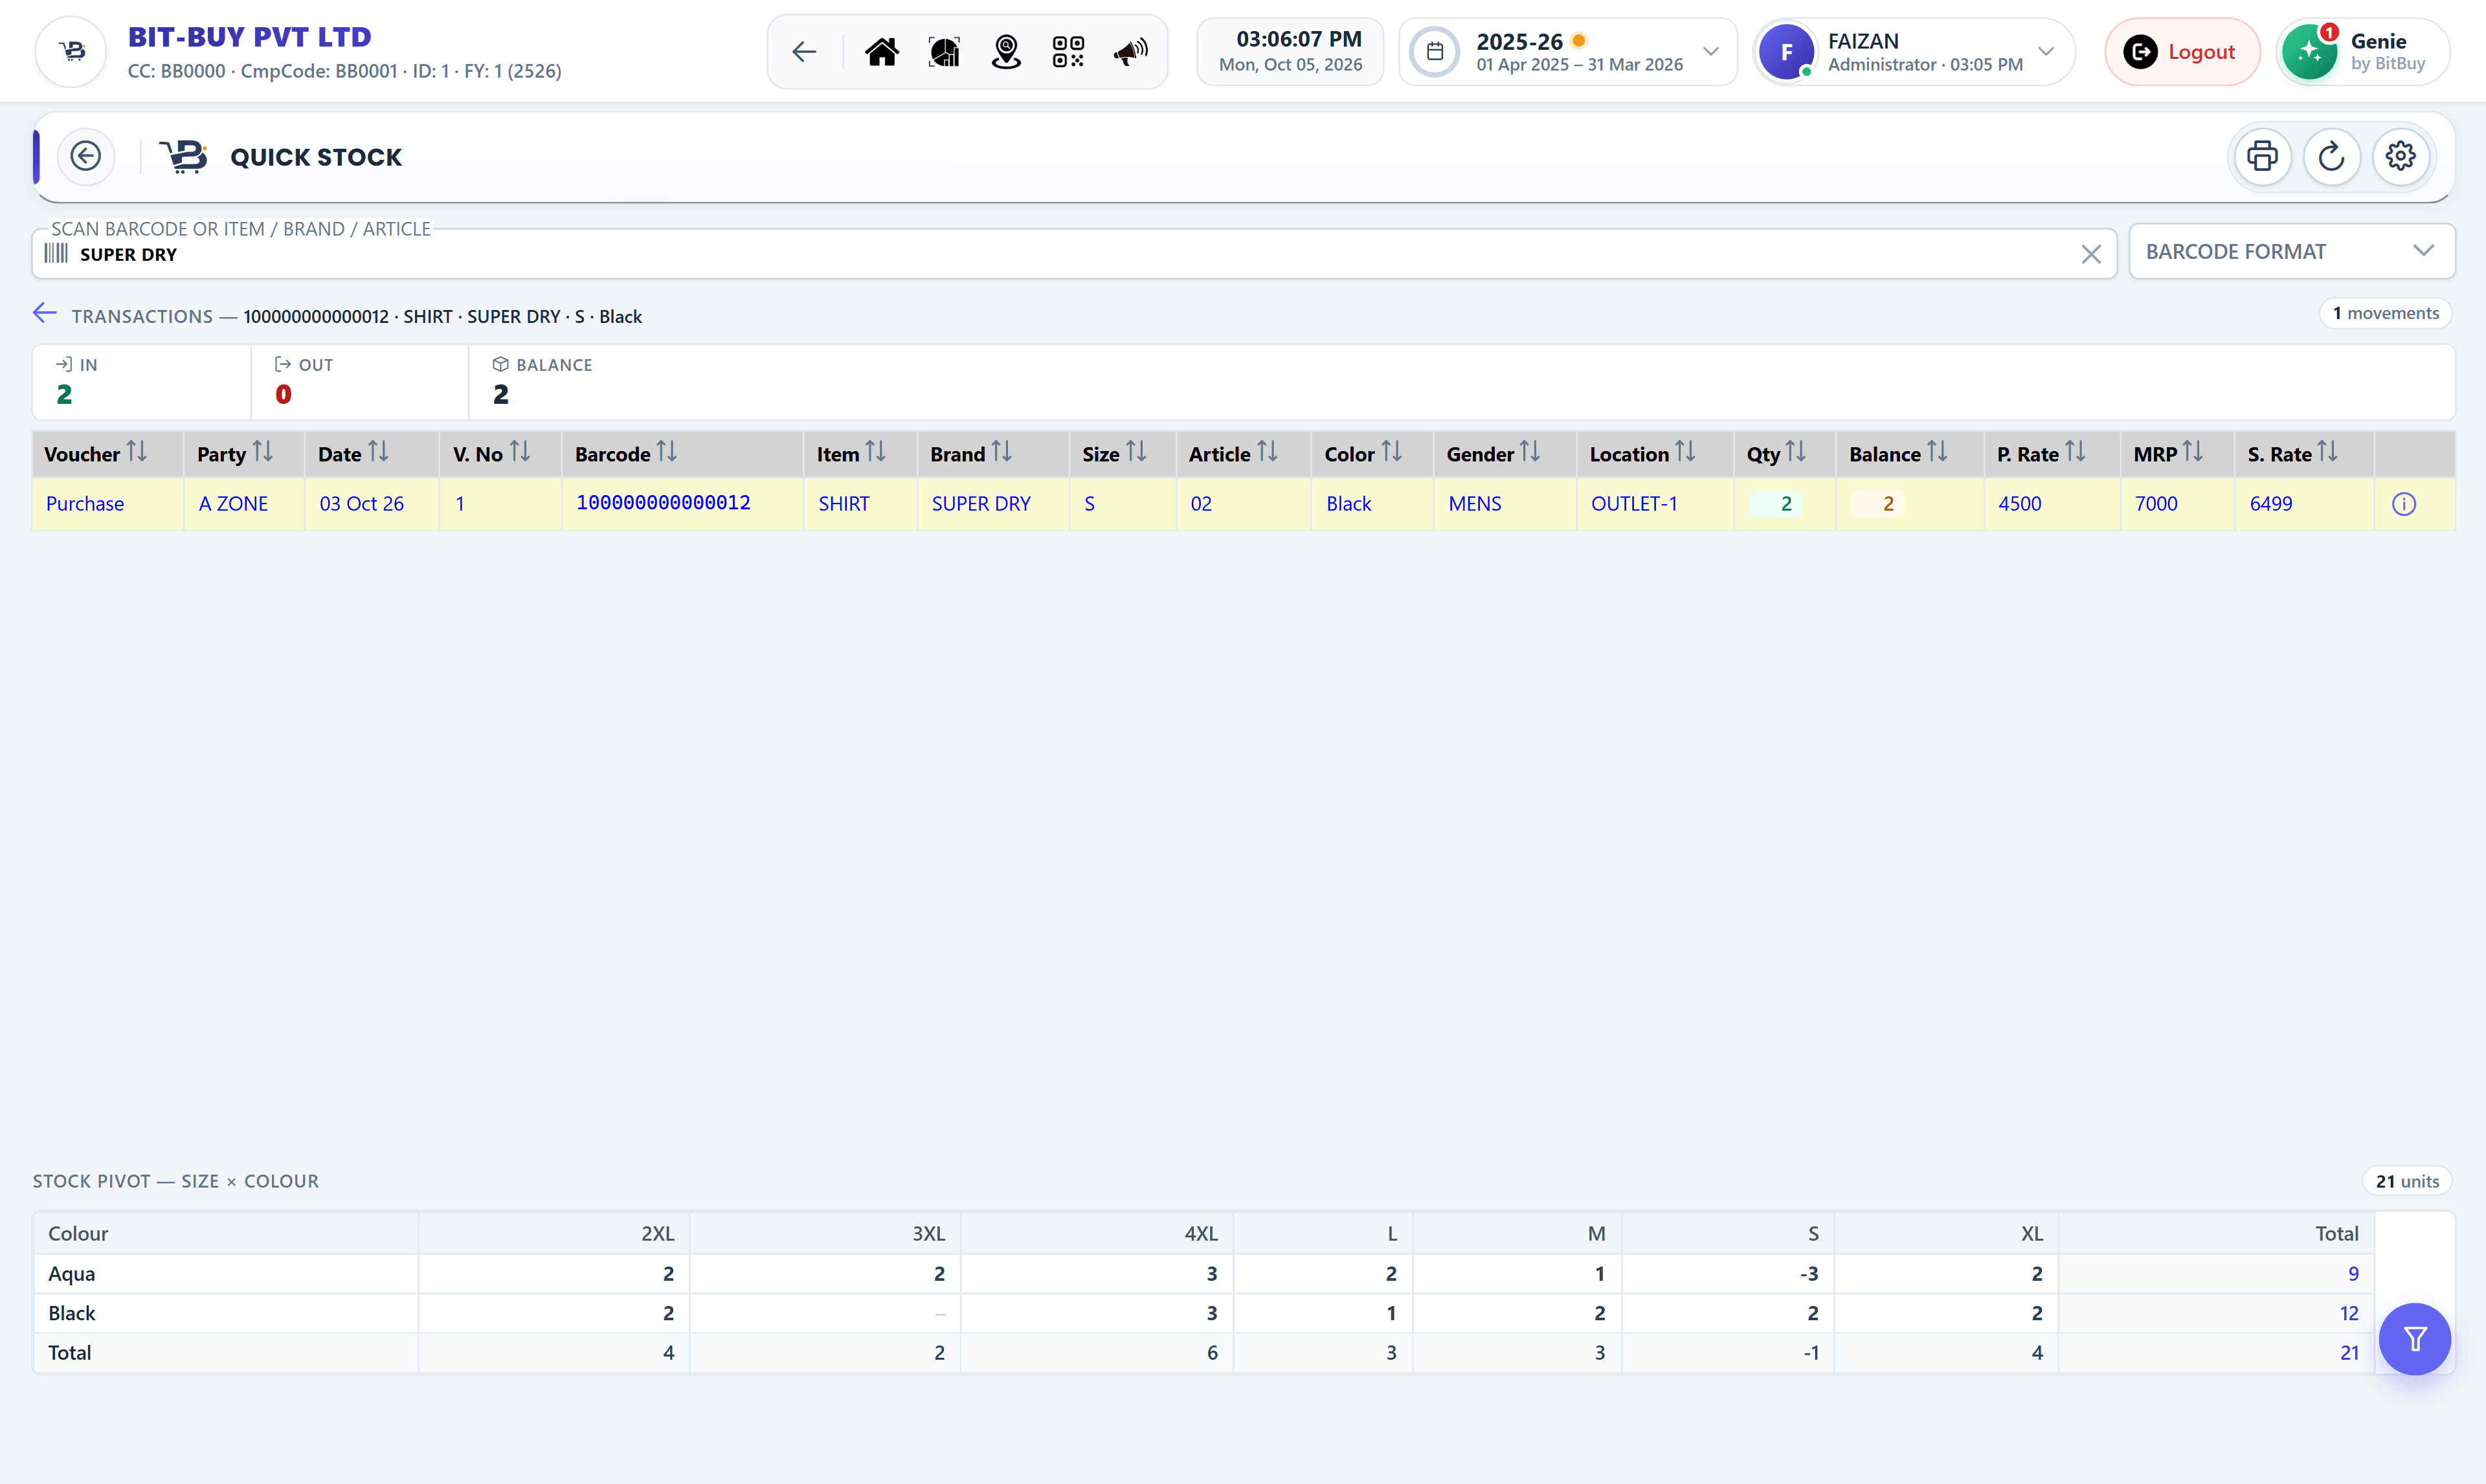This screenshot has height=1484, width=2486.
Task: Click the location pin map icon
Action: click(x=1006, y=52)
